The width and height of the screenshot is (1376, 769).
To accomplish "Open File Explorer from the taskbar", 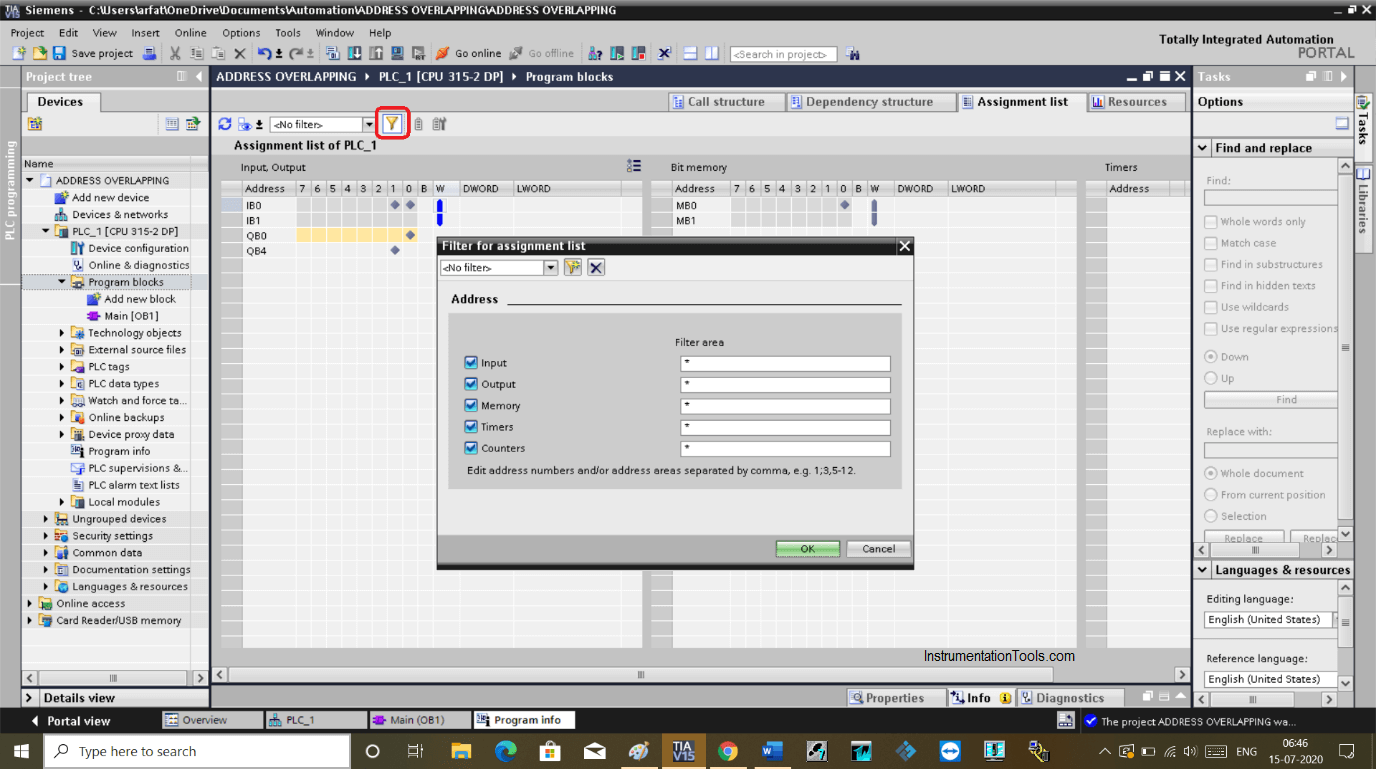I will (461, 751).
